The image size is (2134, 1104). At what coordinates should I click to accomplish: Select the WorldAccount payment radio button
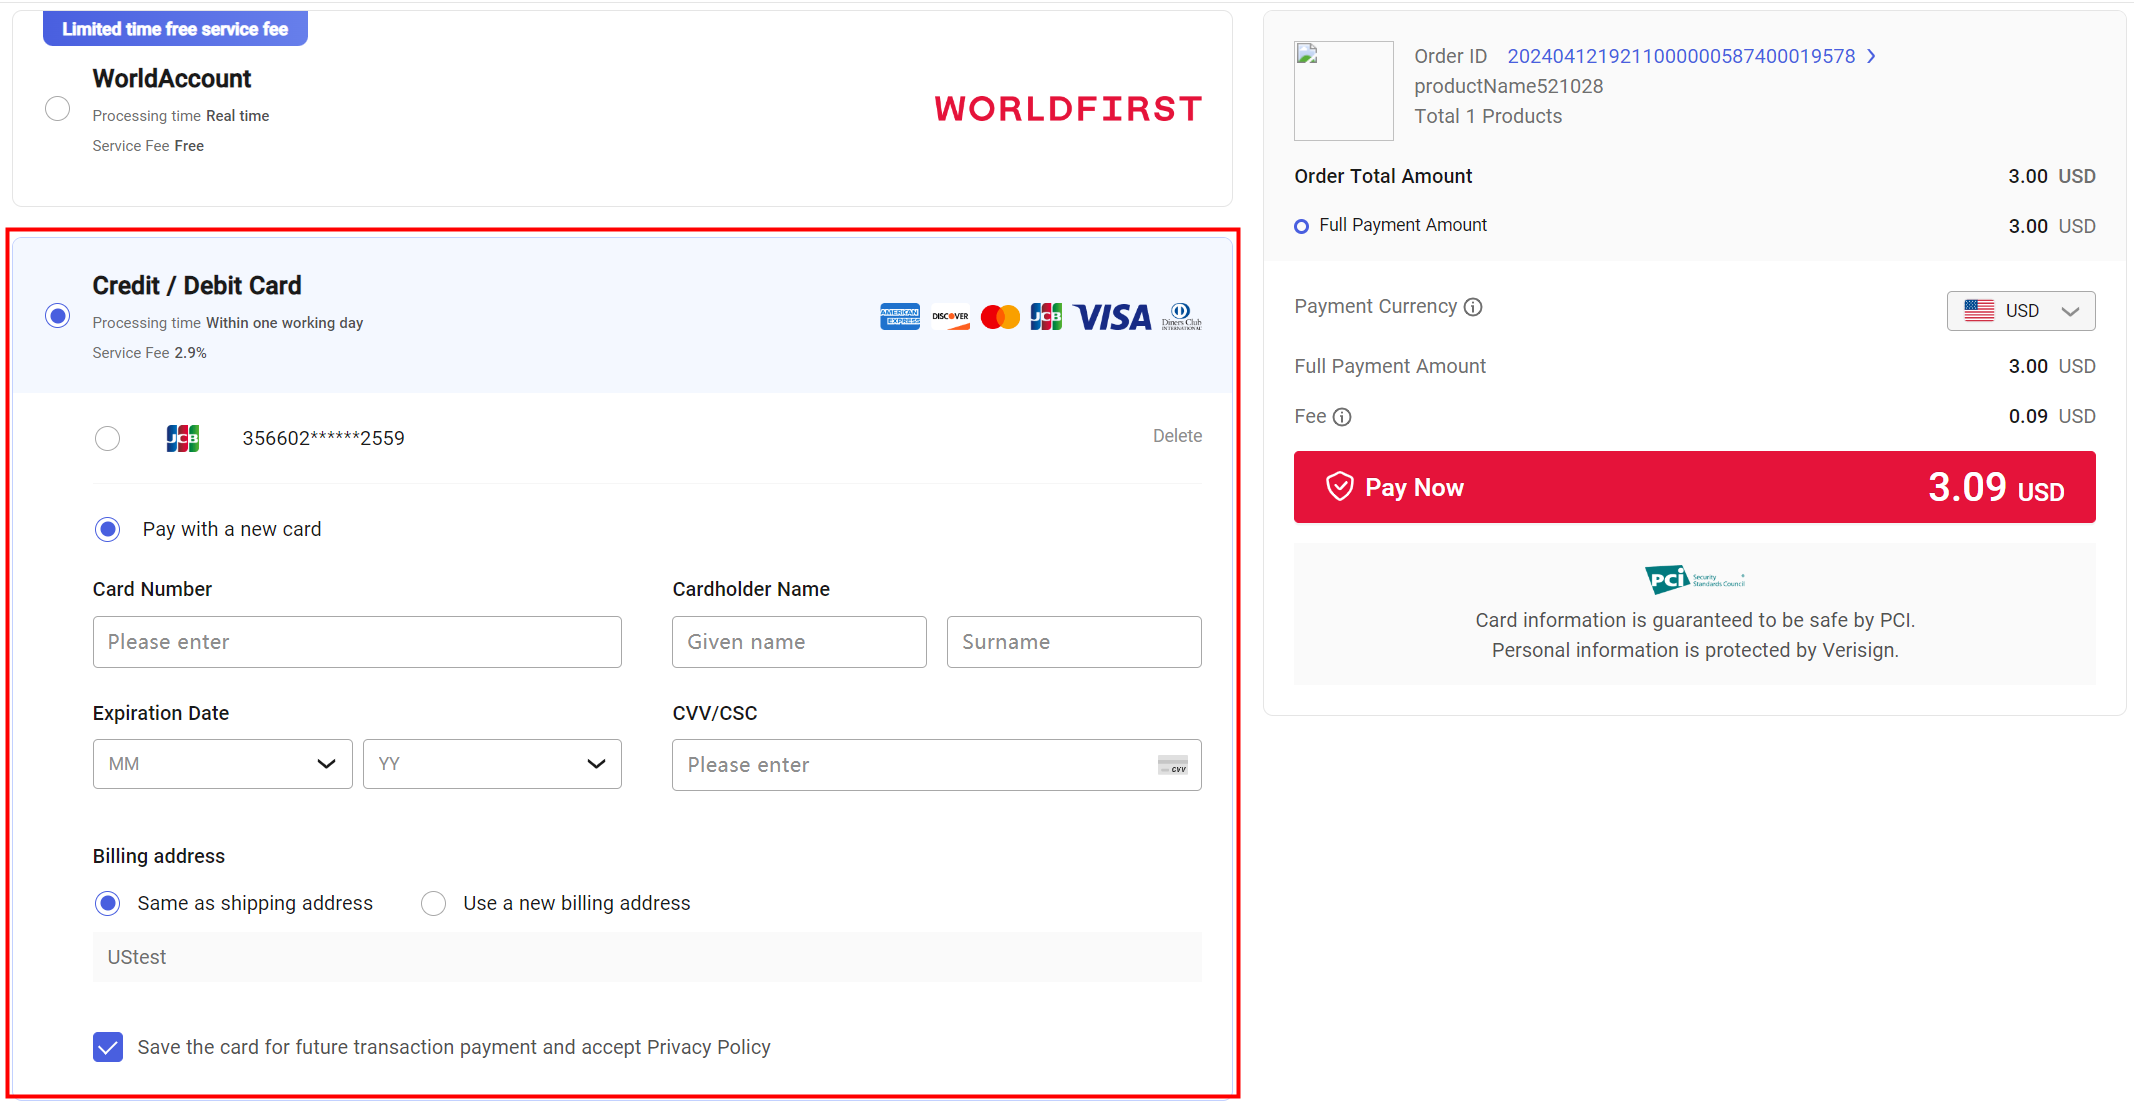click(58, 108)
